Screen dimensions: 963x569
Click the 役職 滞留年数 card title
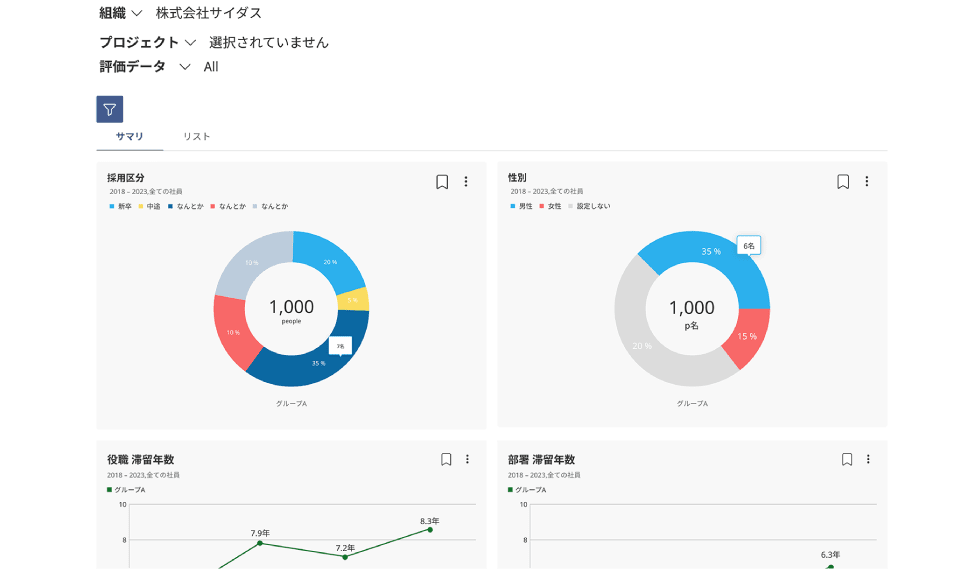141,460
